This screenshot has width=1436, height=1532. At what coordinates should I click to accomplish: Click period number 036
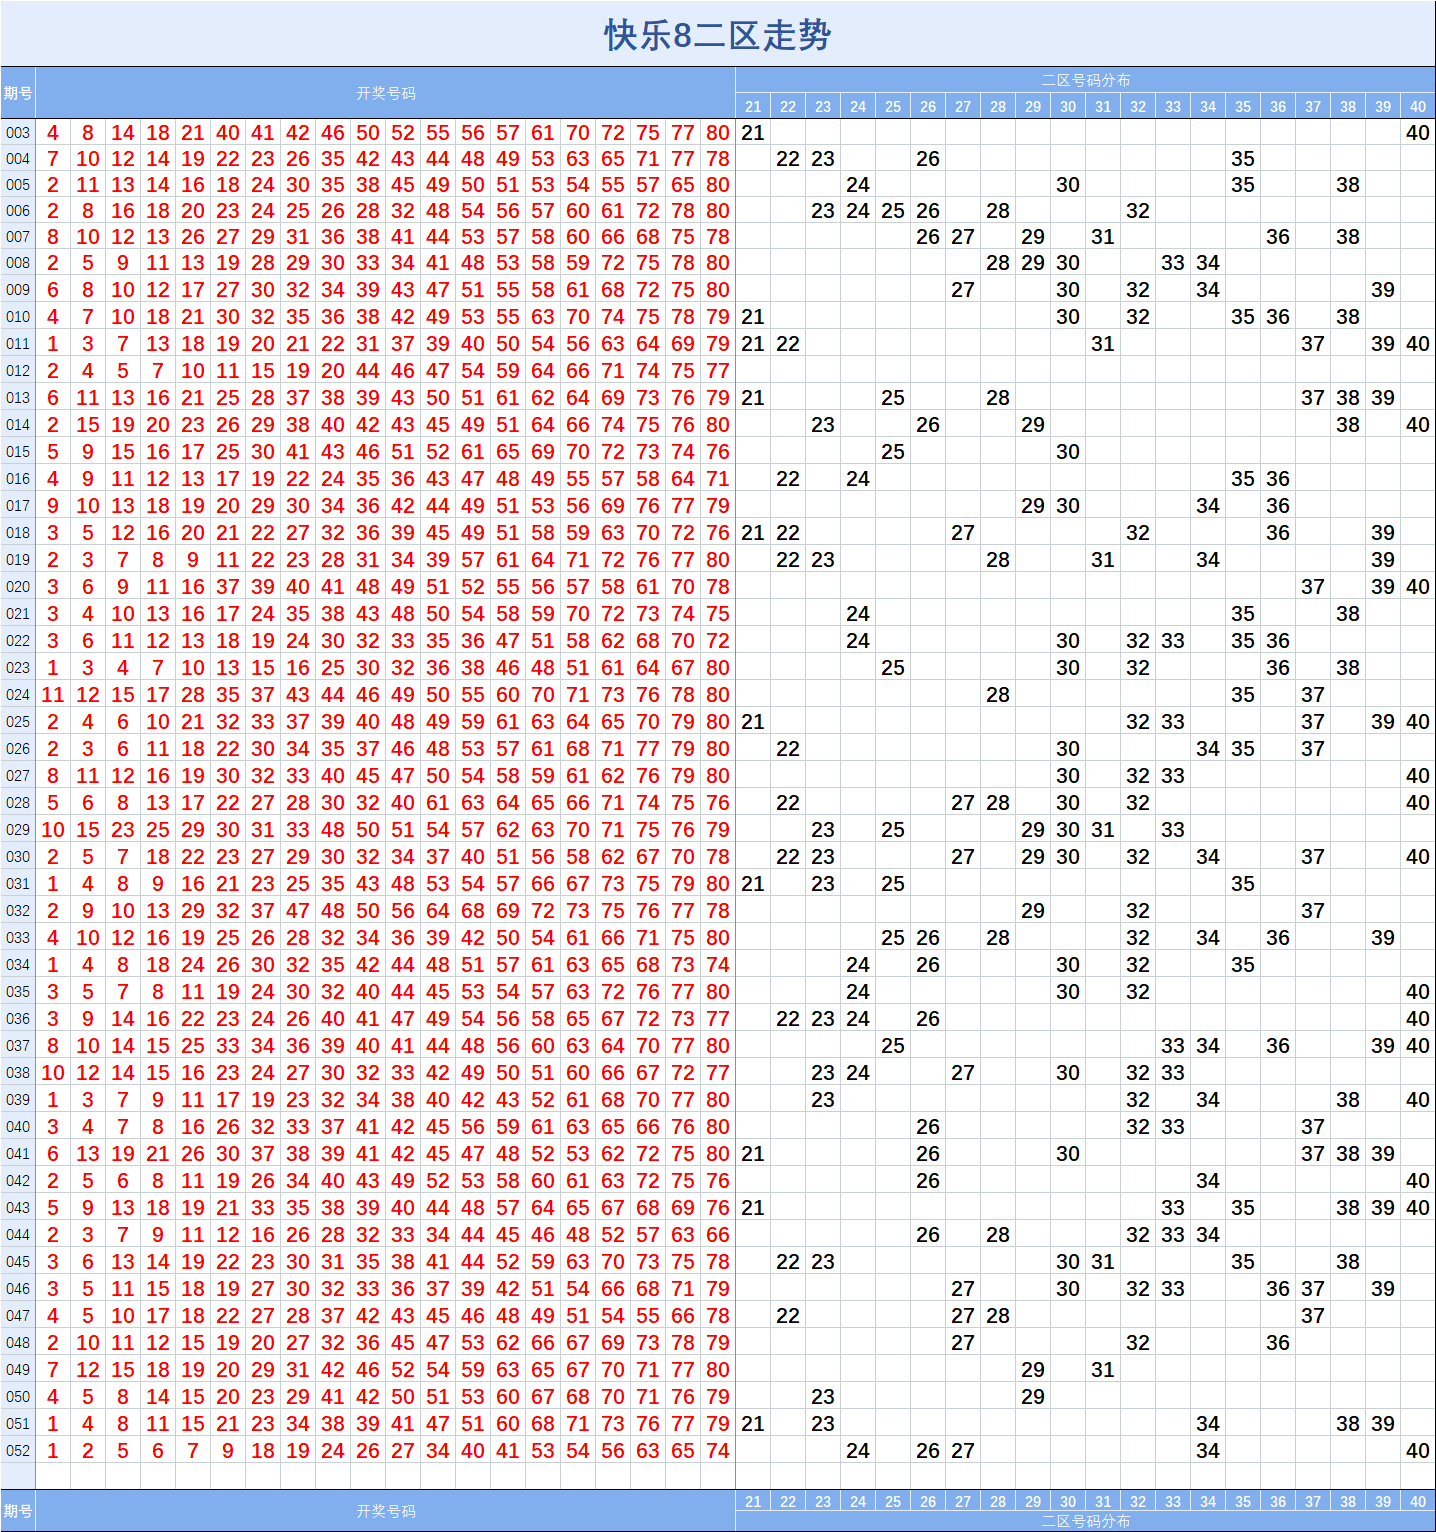click(x=18, y=1019)
